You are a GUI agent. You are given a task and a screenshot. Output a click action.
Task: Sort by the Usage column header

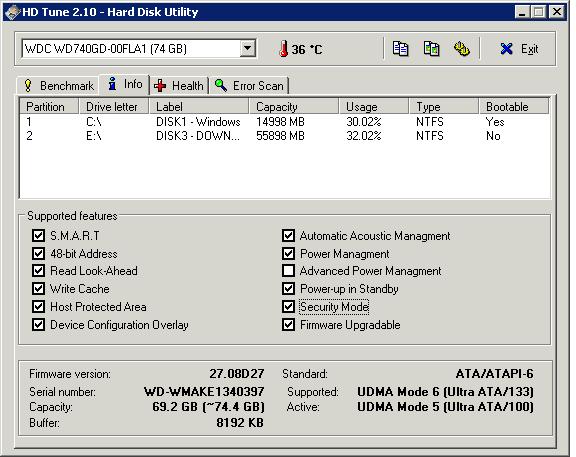(x=374, y=107)
